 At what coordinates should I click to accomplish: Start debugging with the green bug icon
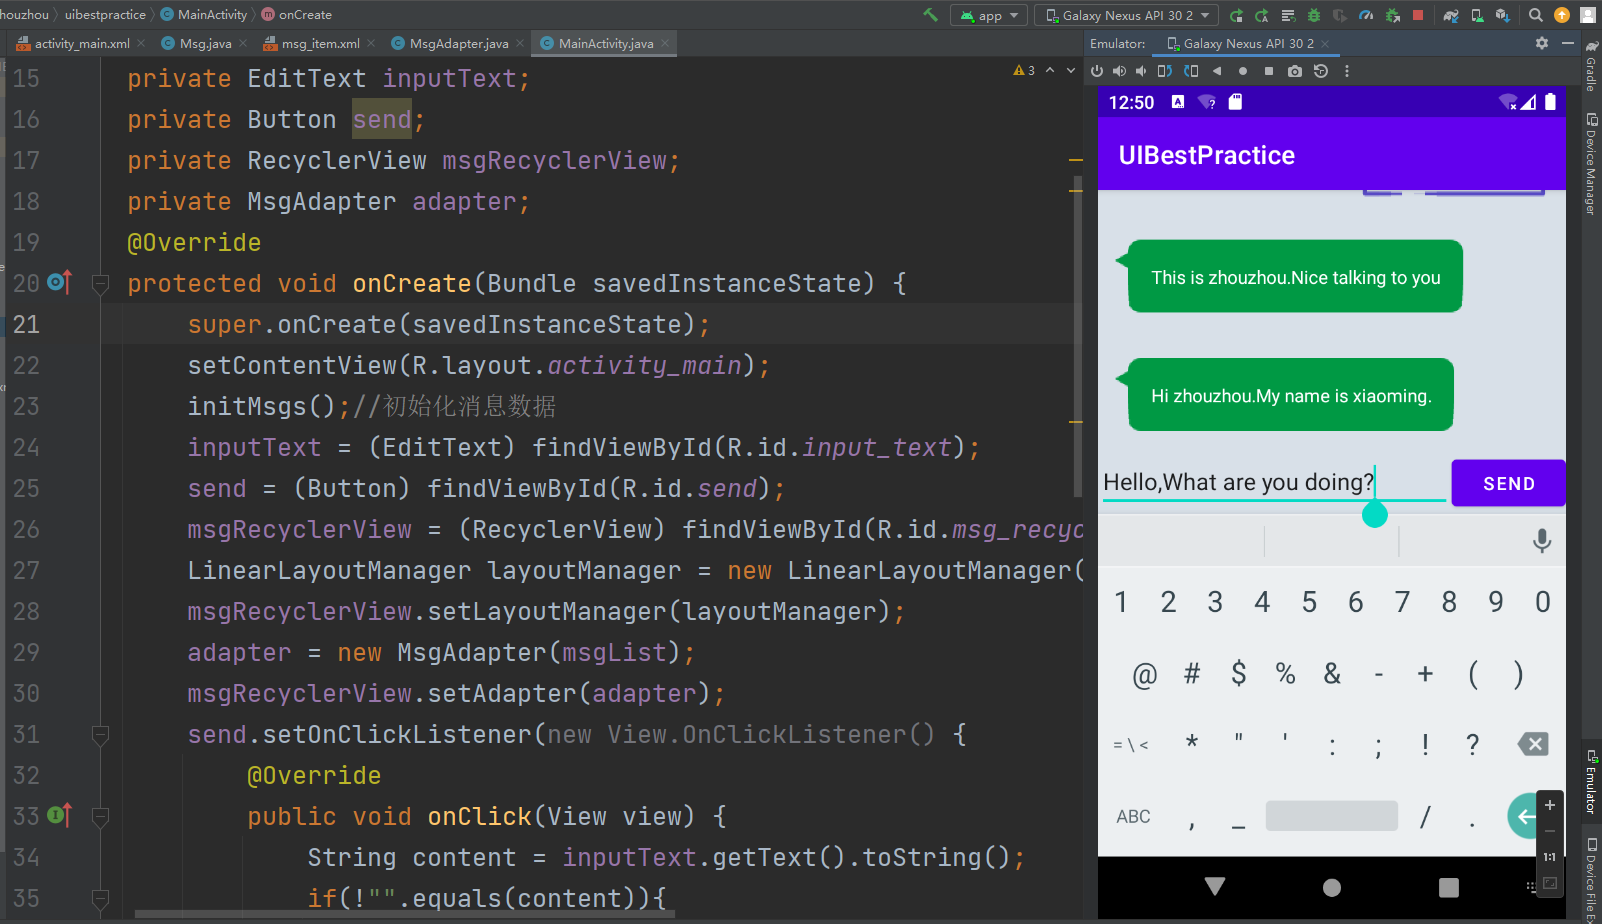click(x=1314, y=15)
